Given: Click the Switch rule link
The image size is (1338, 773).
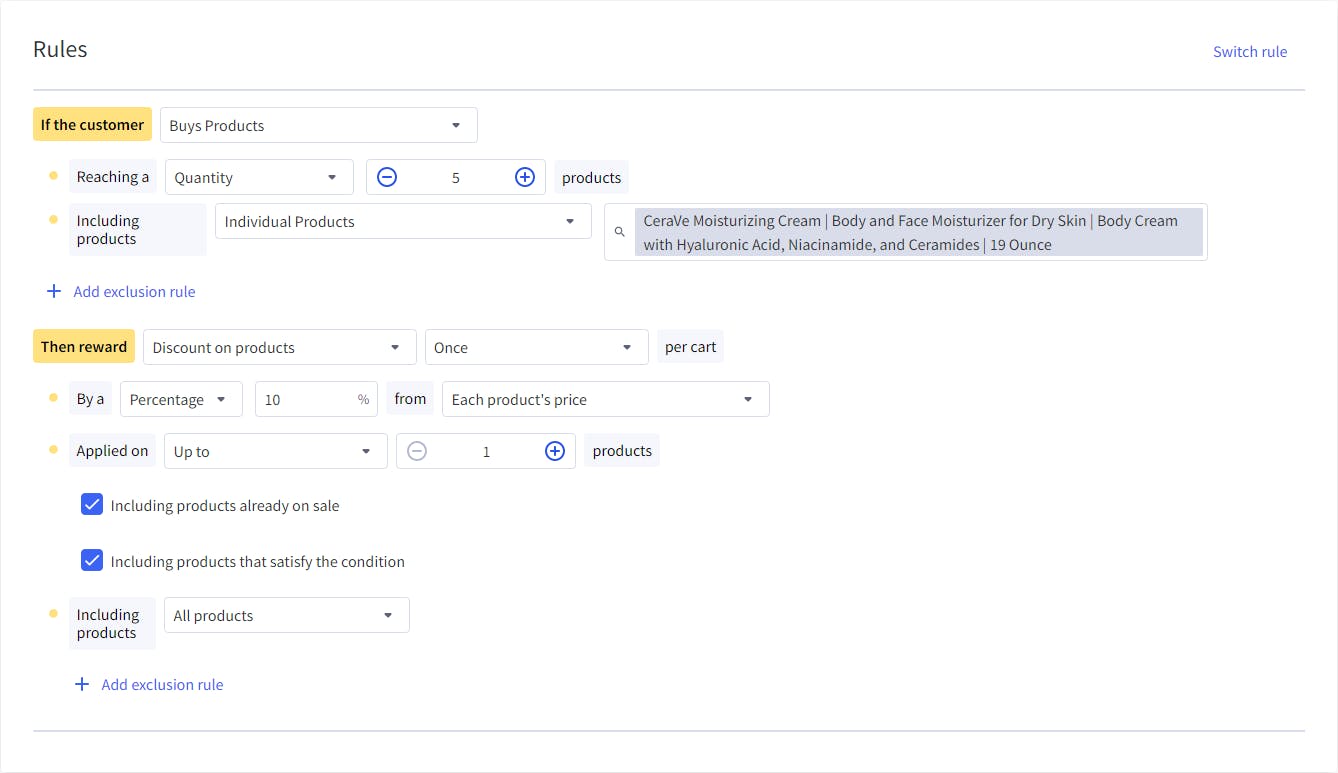Looking at the screenshot, I should pyautogui.click(x=1249, y=52).
